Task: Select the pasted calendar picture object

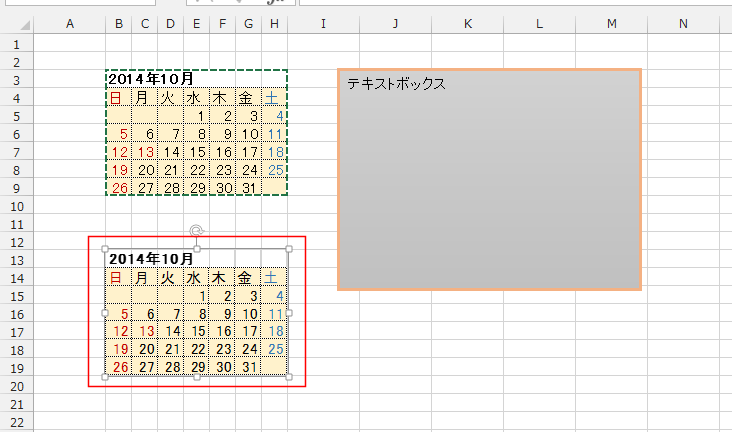Action: click(197, 313)
